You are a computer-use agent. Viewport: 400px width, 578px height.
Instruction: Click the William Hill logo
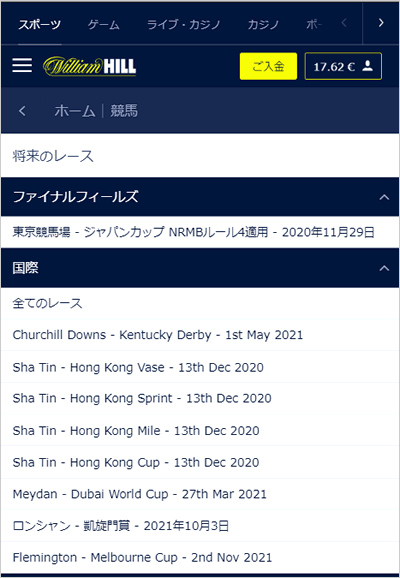(x=90, y=66)
